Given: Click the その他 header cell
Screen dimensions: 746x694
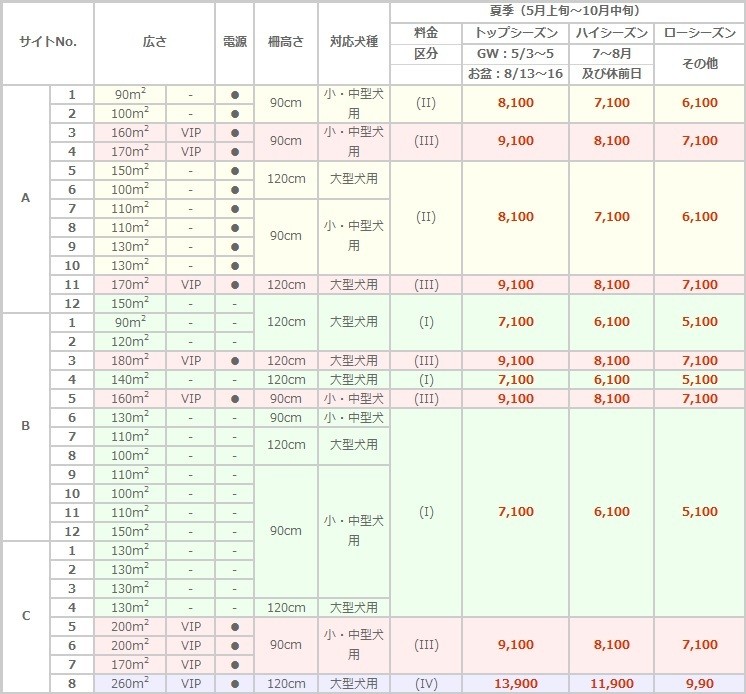Looking at the screenshot, I should tap(700, 64).
